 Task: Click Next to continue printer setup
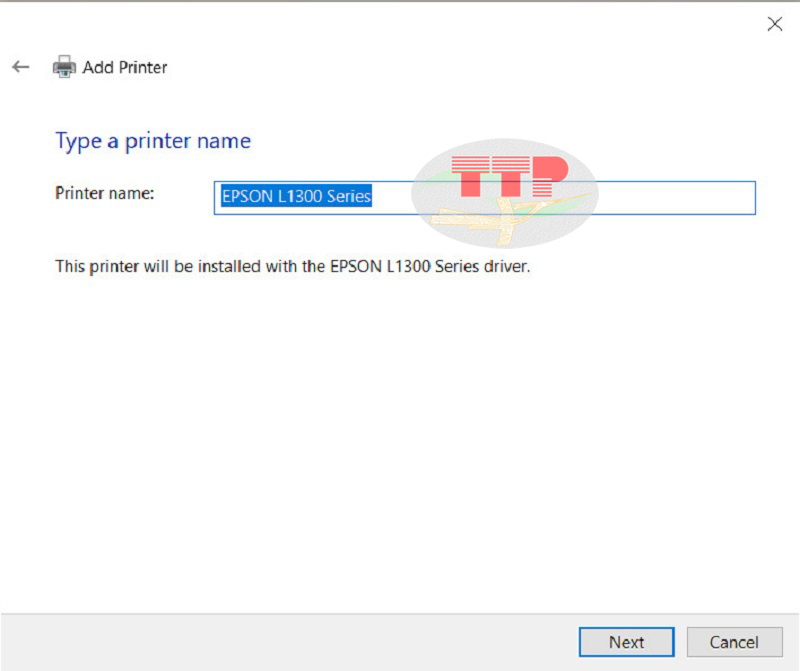(627, 642)
